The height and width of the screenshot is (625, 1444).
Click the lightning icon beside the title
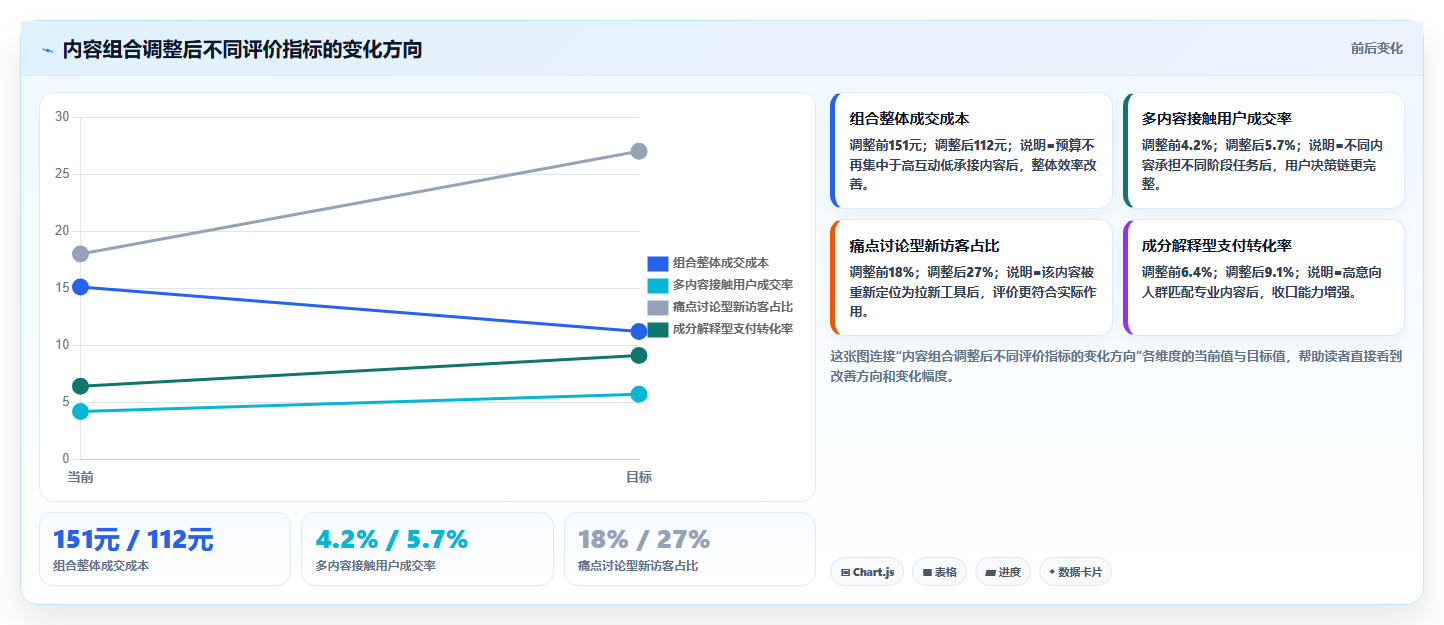coord(48,50)
